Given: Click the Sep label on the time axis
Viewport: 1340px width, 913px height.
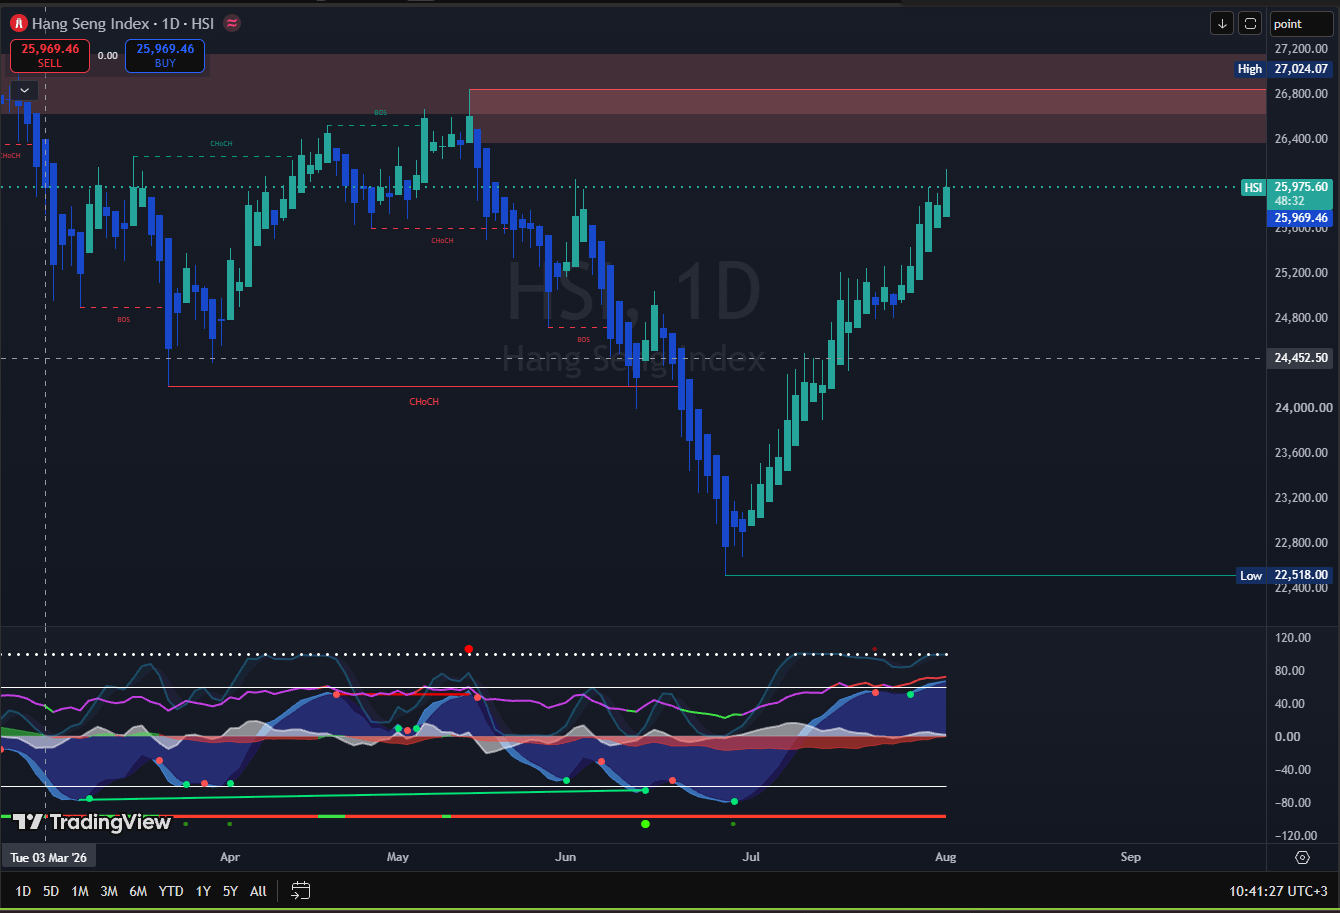Looking at the screenshot, I should coord(1131,857).
